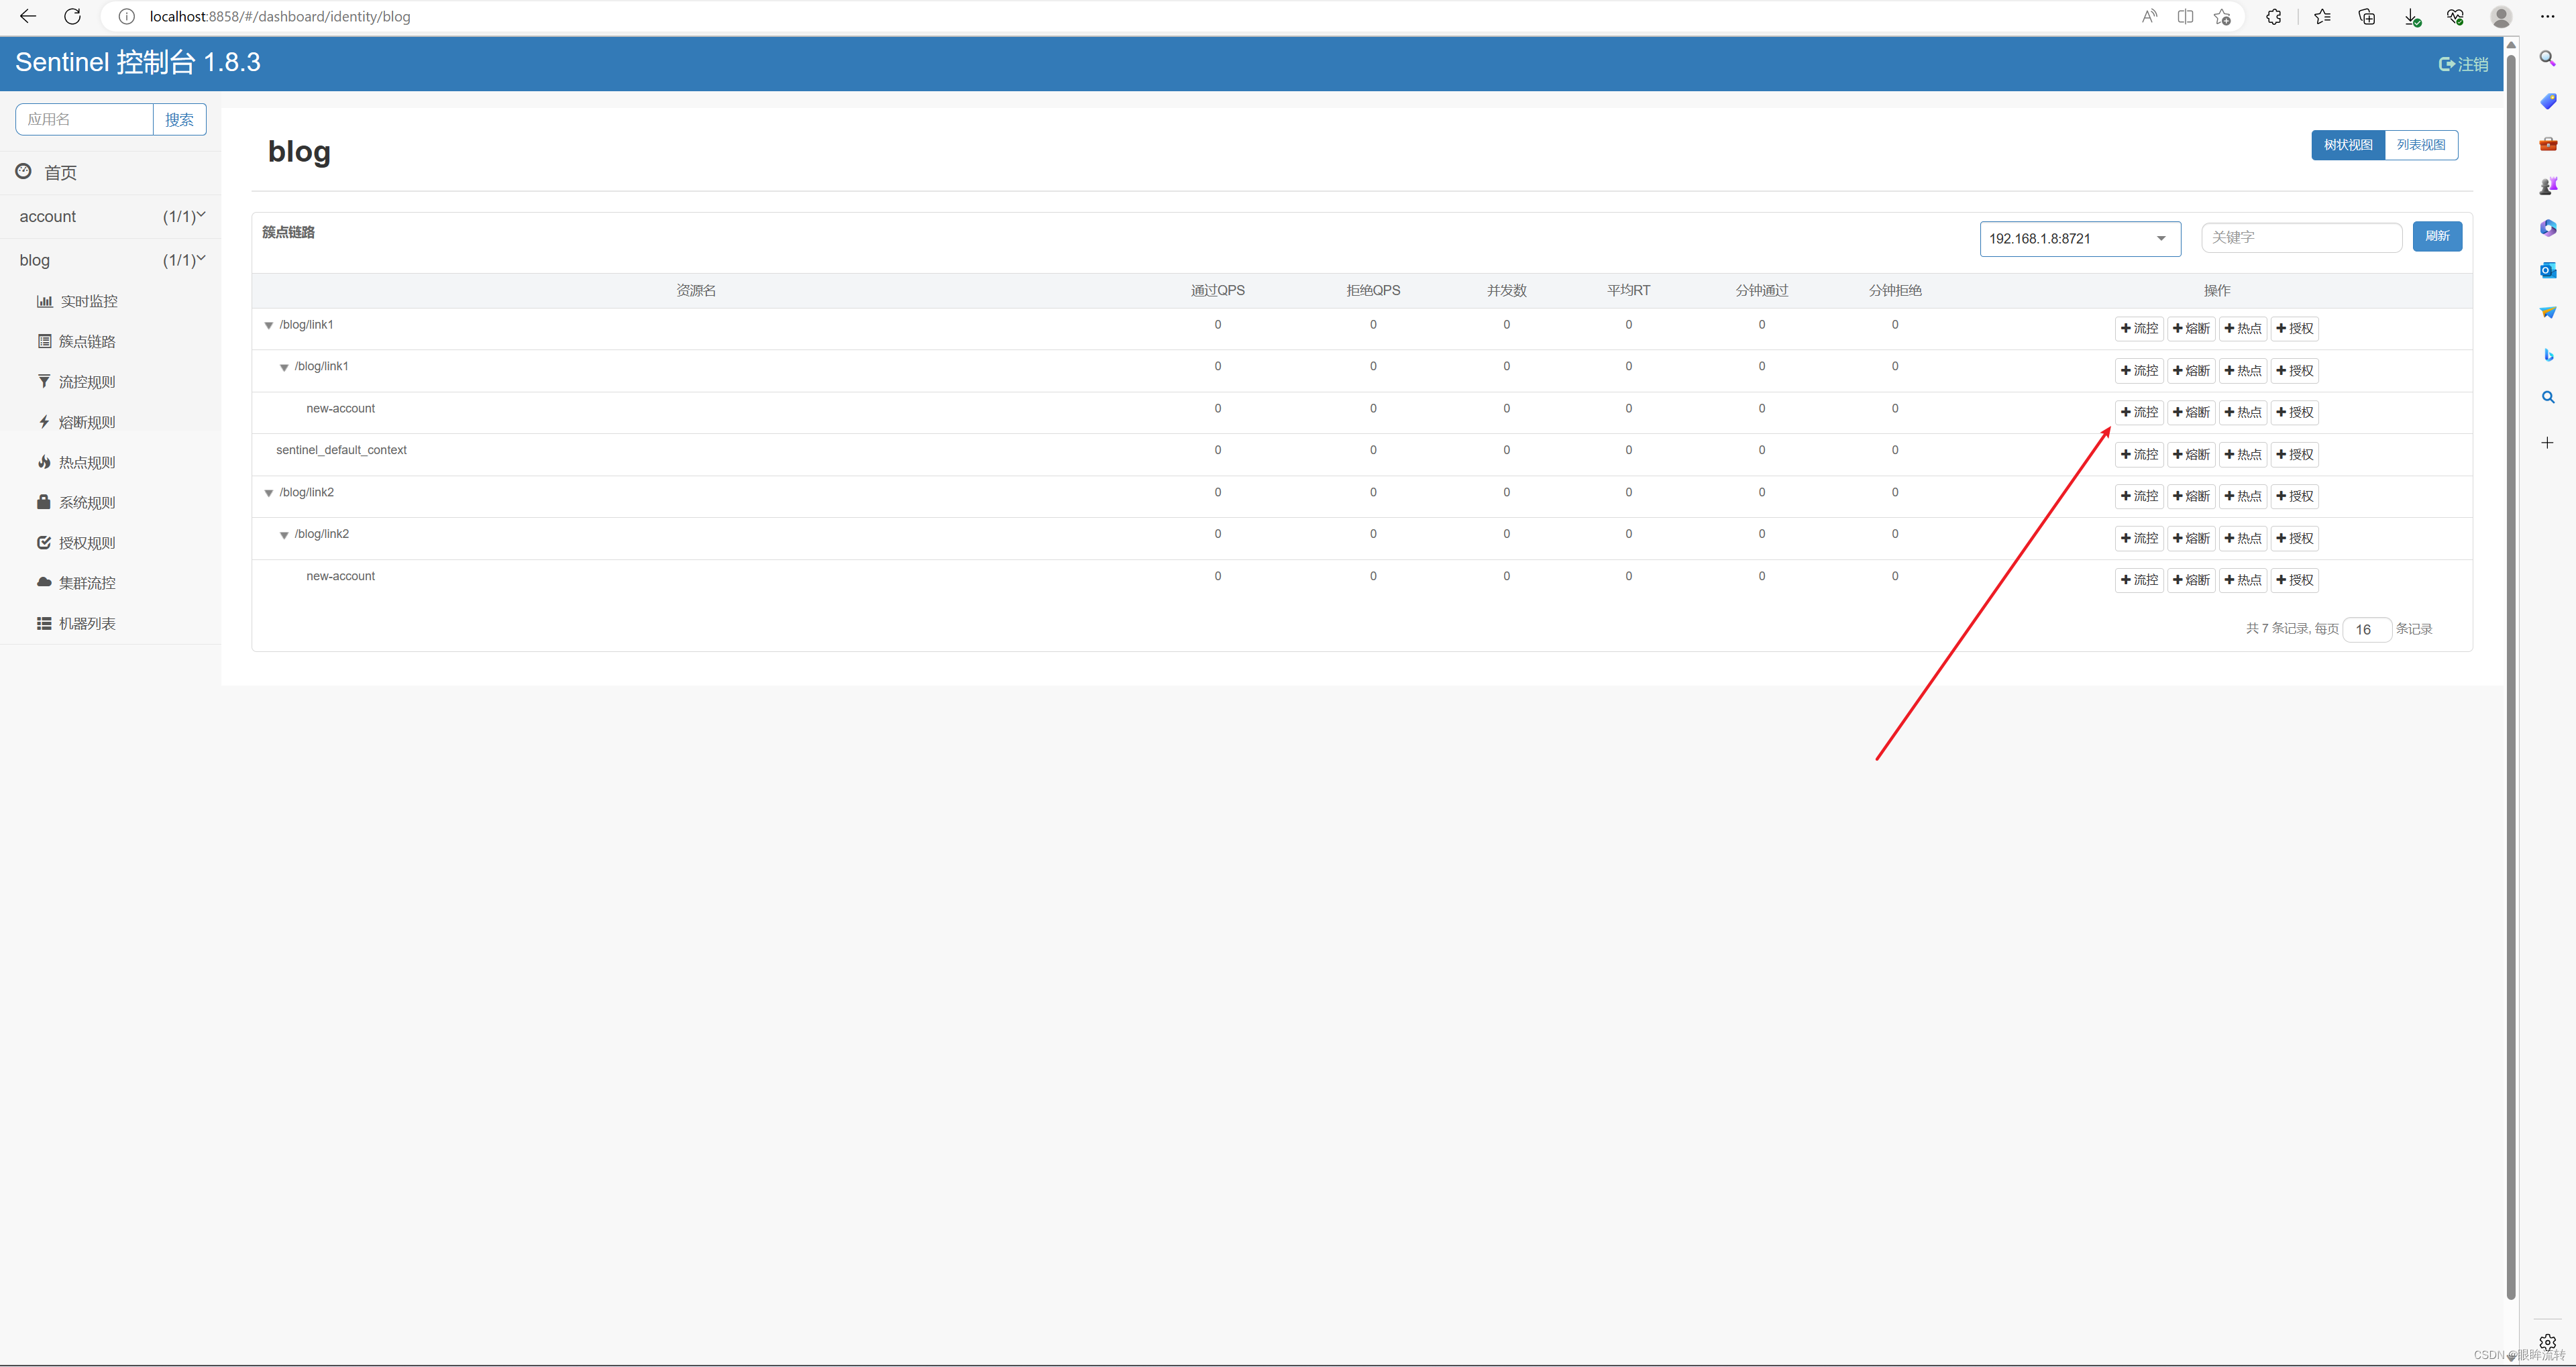Collapse the nested /blog/link2 tree node

tap(284, 535)
